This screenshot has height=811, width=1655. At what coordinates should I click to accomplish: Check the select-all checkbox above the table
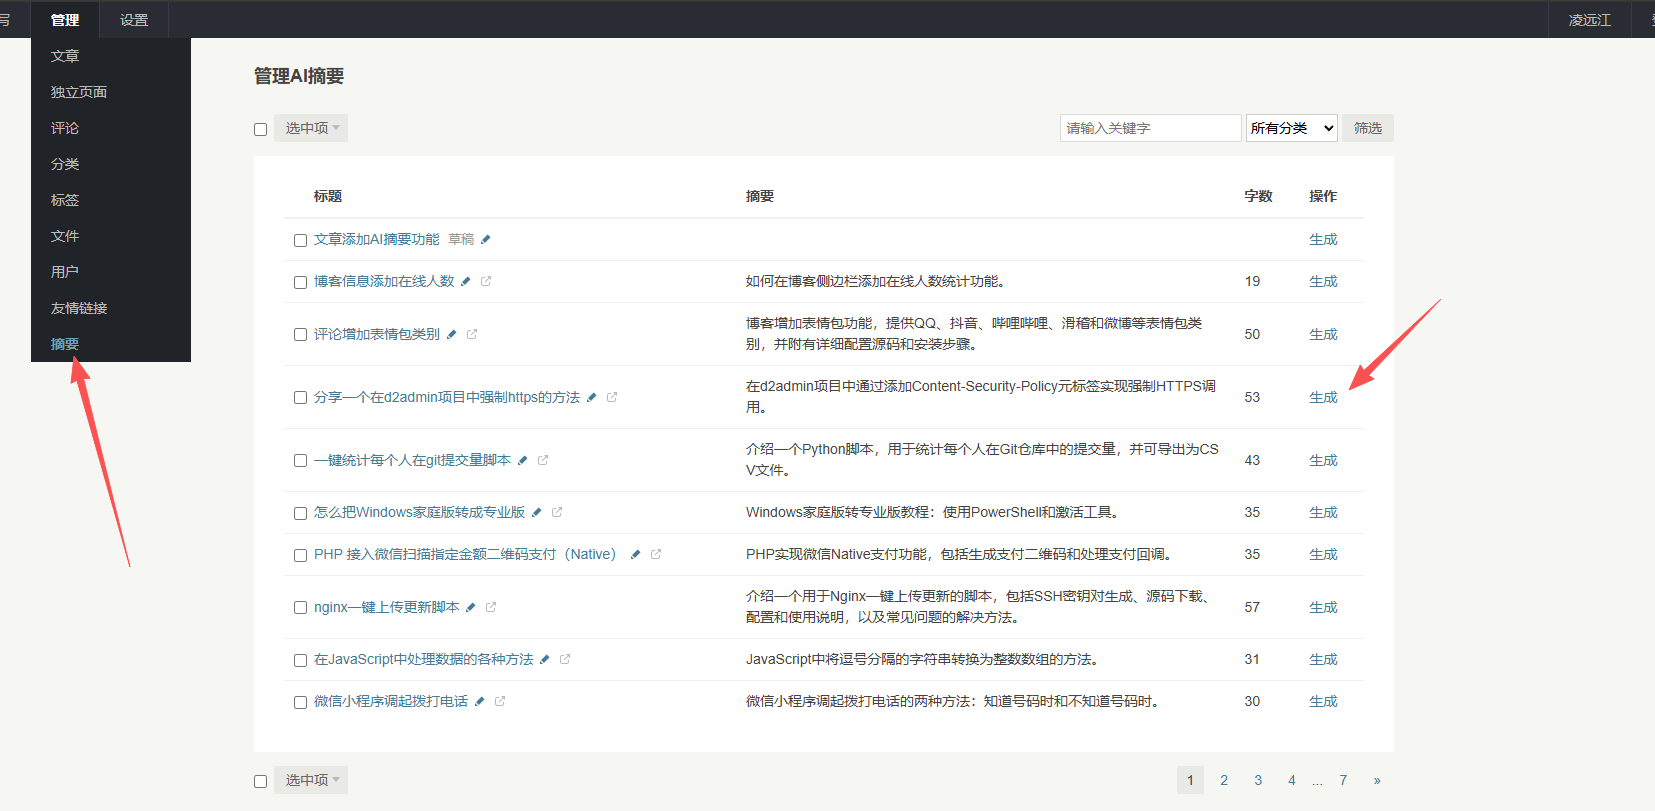click(261, 129)
